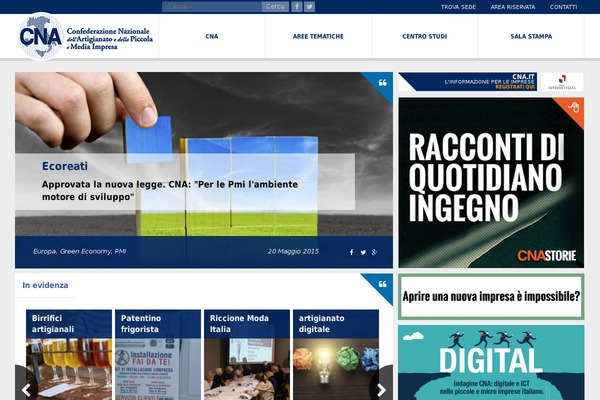
Task: Open the Area Riservata link
Action: pyautogui.click(x=512, y=7)
